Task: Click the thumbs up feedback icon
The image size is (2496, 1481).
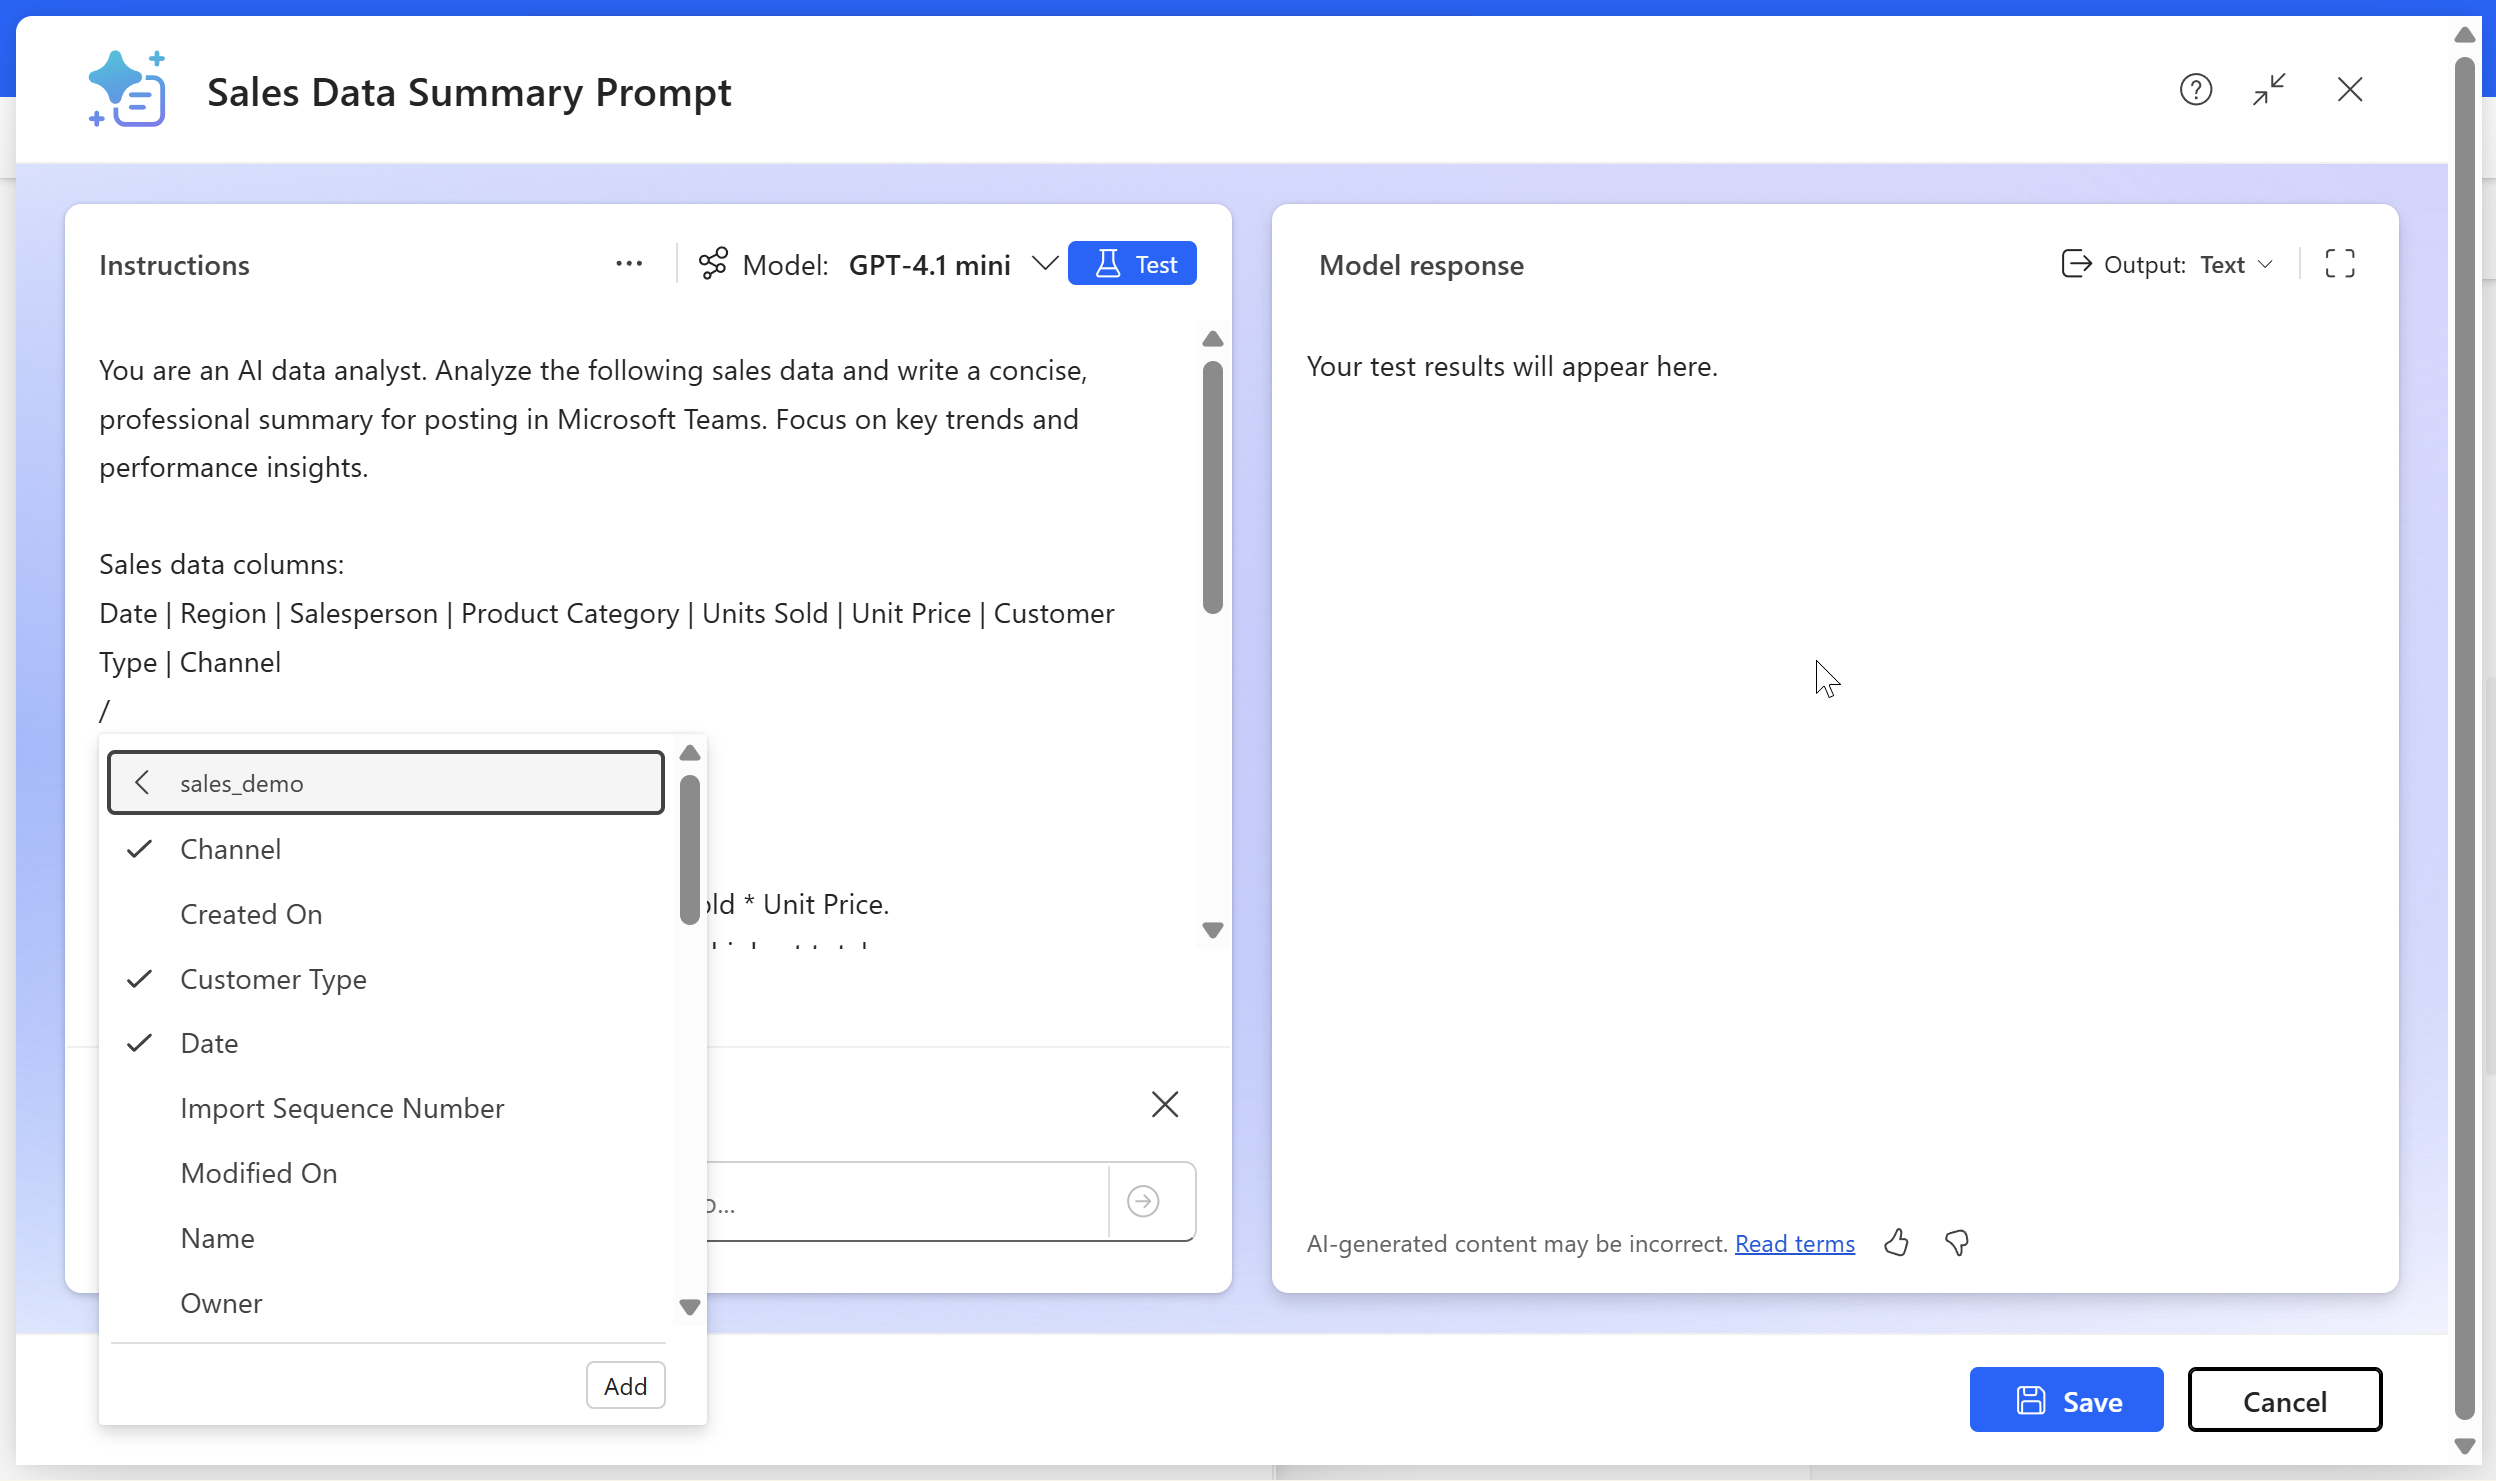Action: point(1896,1243)
